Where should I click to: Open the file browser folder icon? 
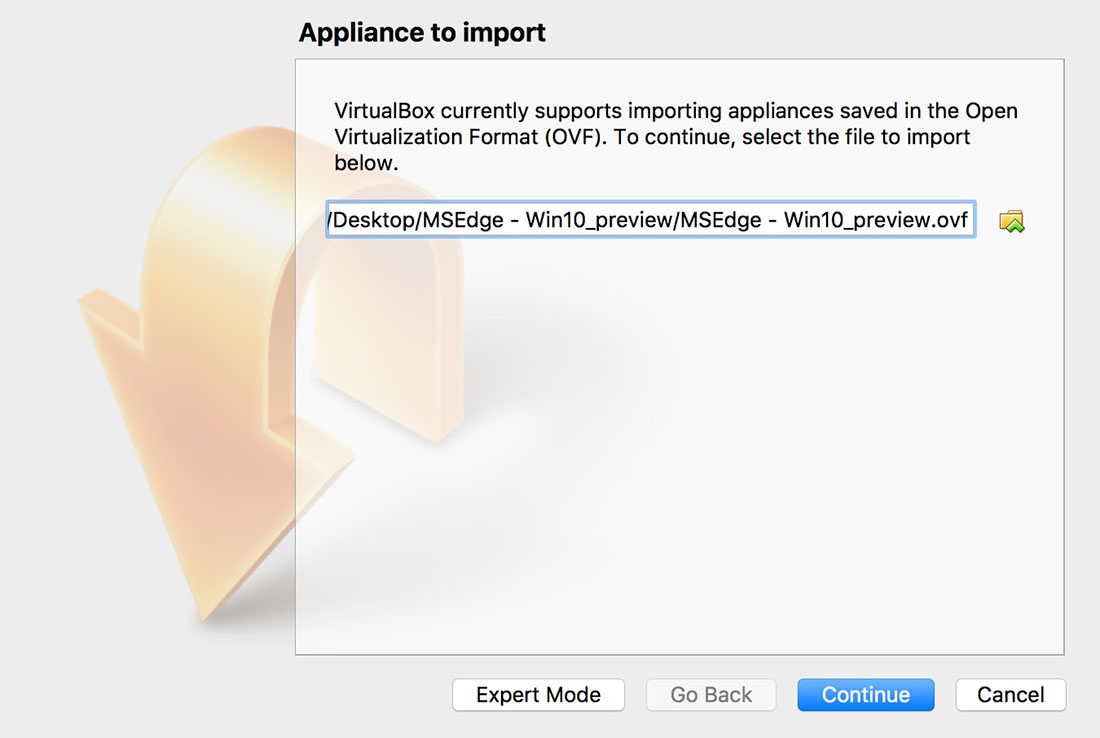coord(1011,221)
